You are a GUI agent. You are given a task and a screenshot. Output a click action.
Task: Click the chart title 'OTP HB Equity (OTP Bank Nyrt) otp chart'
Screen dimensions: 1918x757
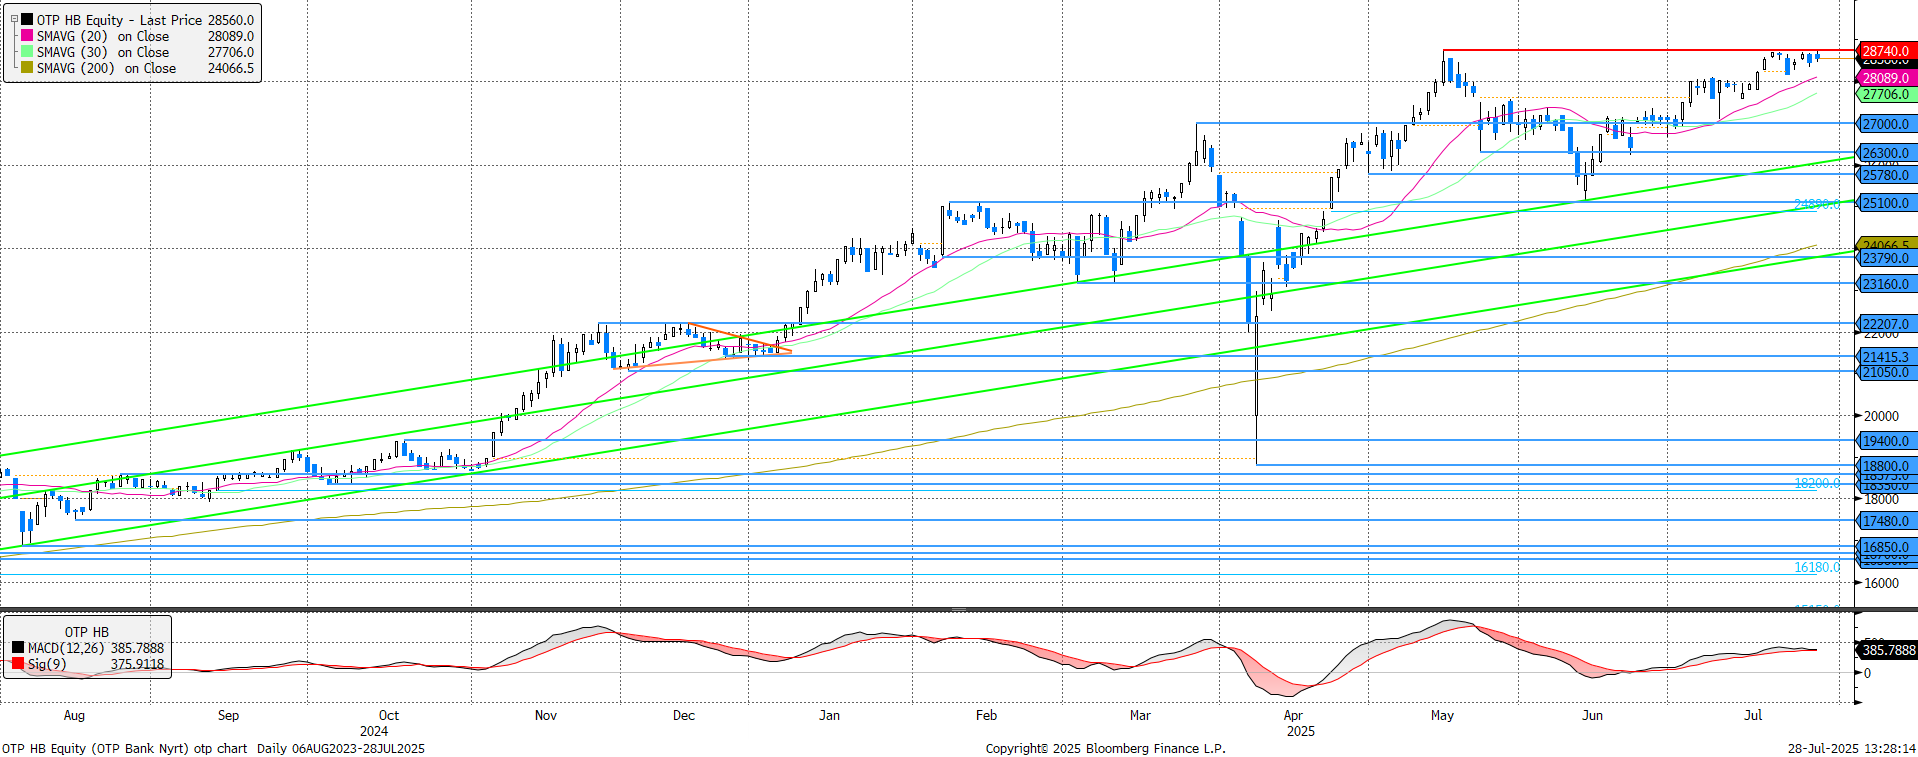click(125, 748)
